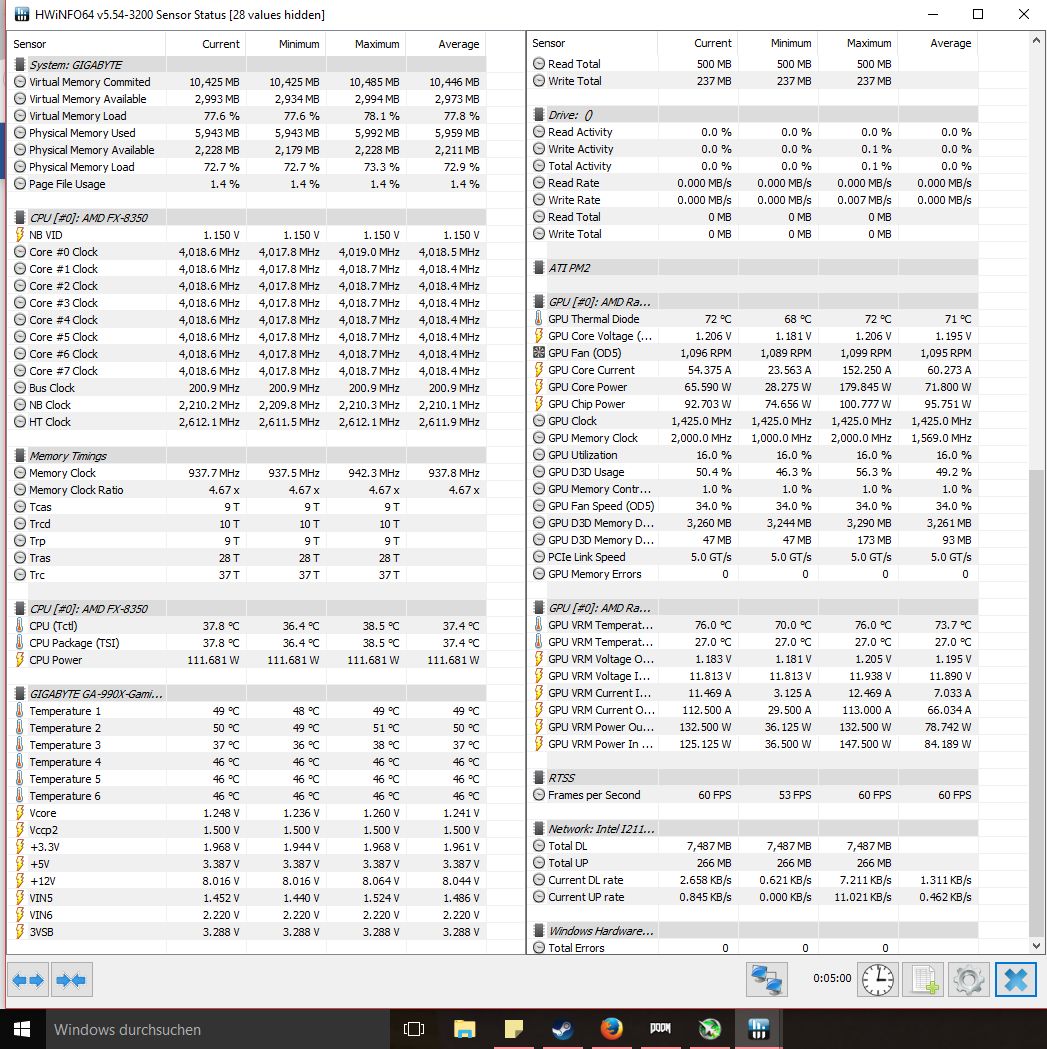Click the Windows Start button
The width and height of the screenshot is (1047, 1049).
click(22, 1029)
